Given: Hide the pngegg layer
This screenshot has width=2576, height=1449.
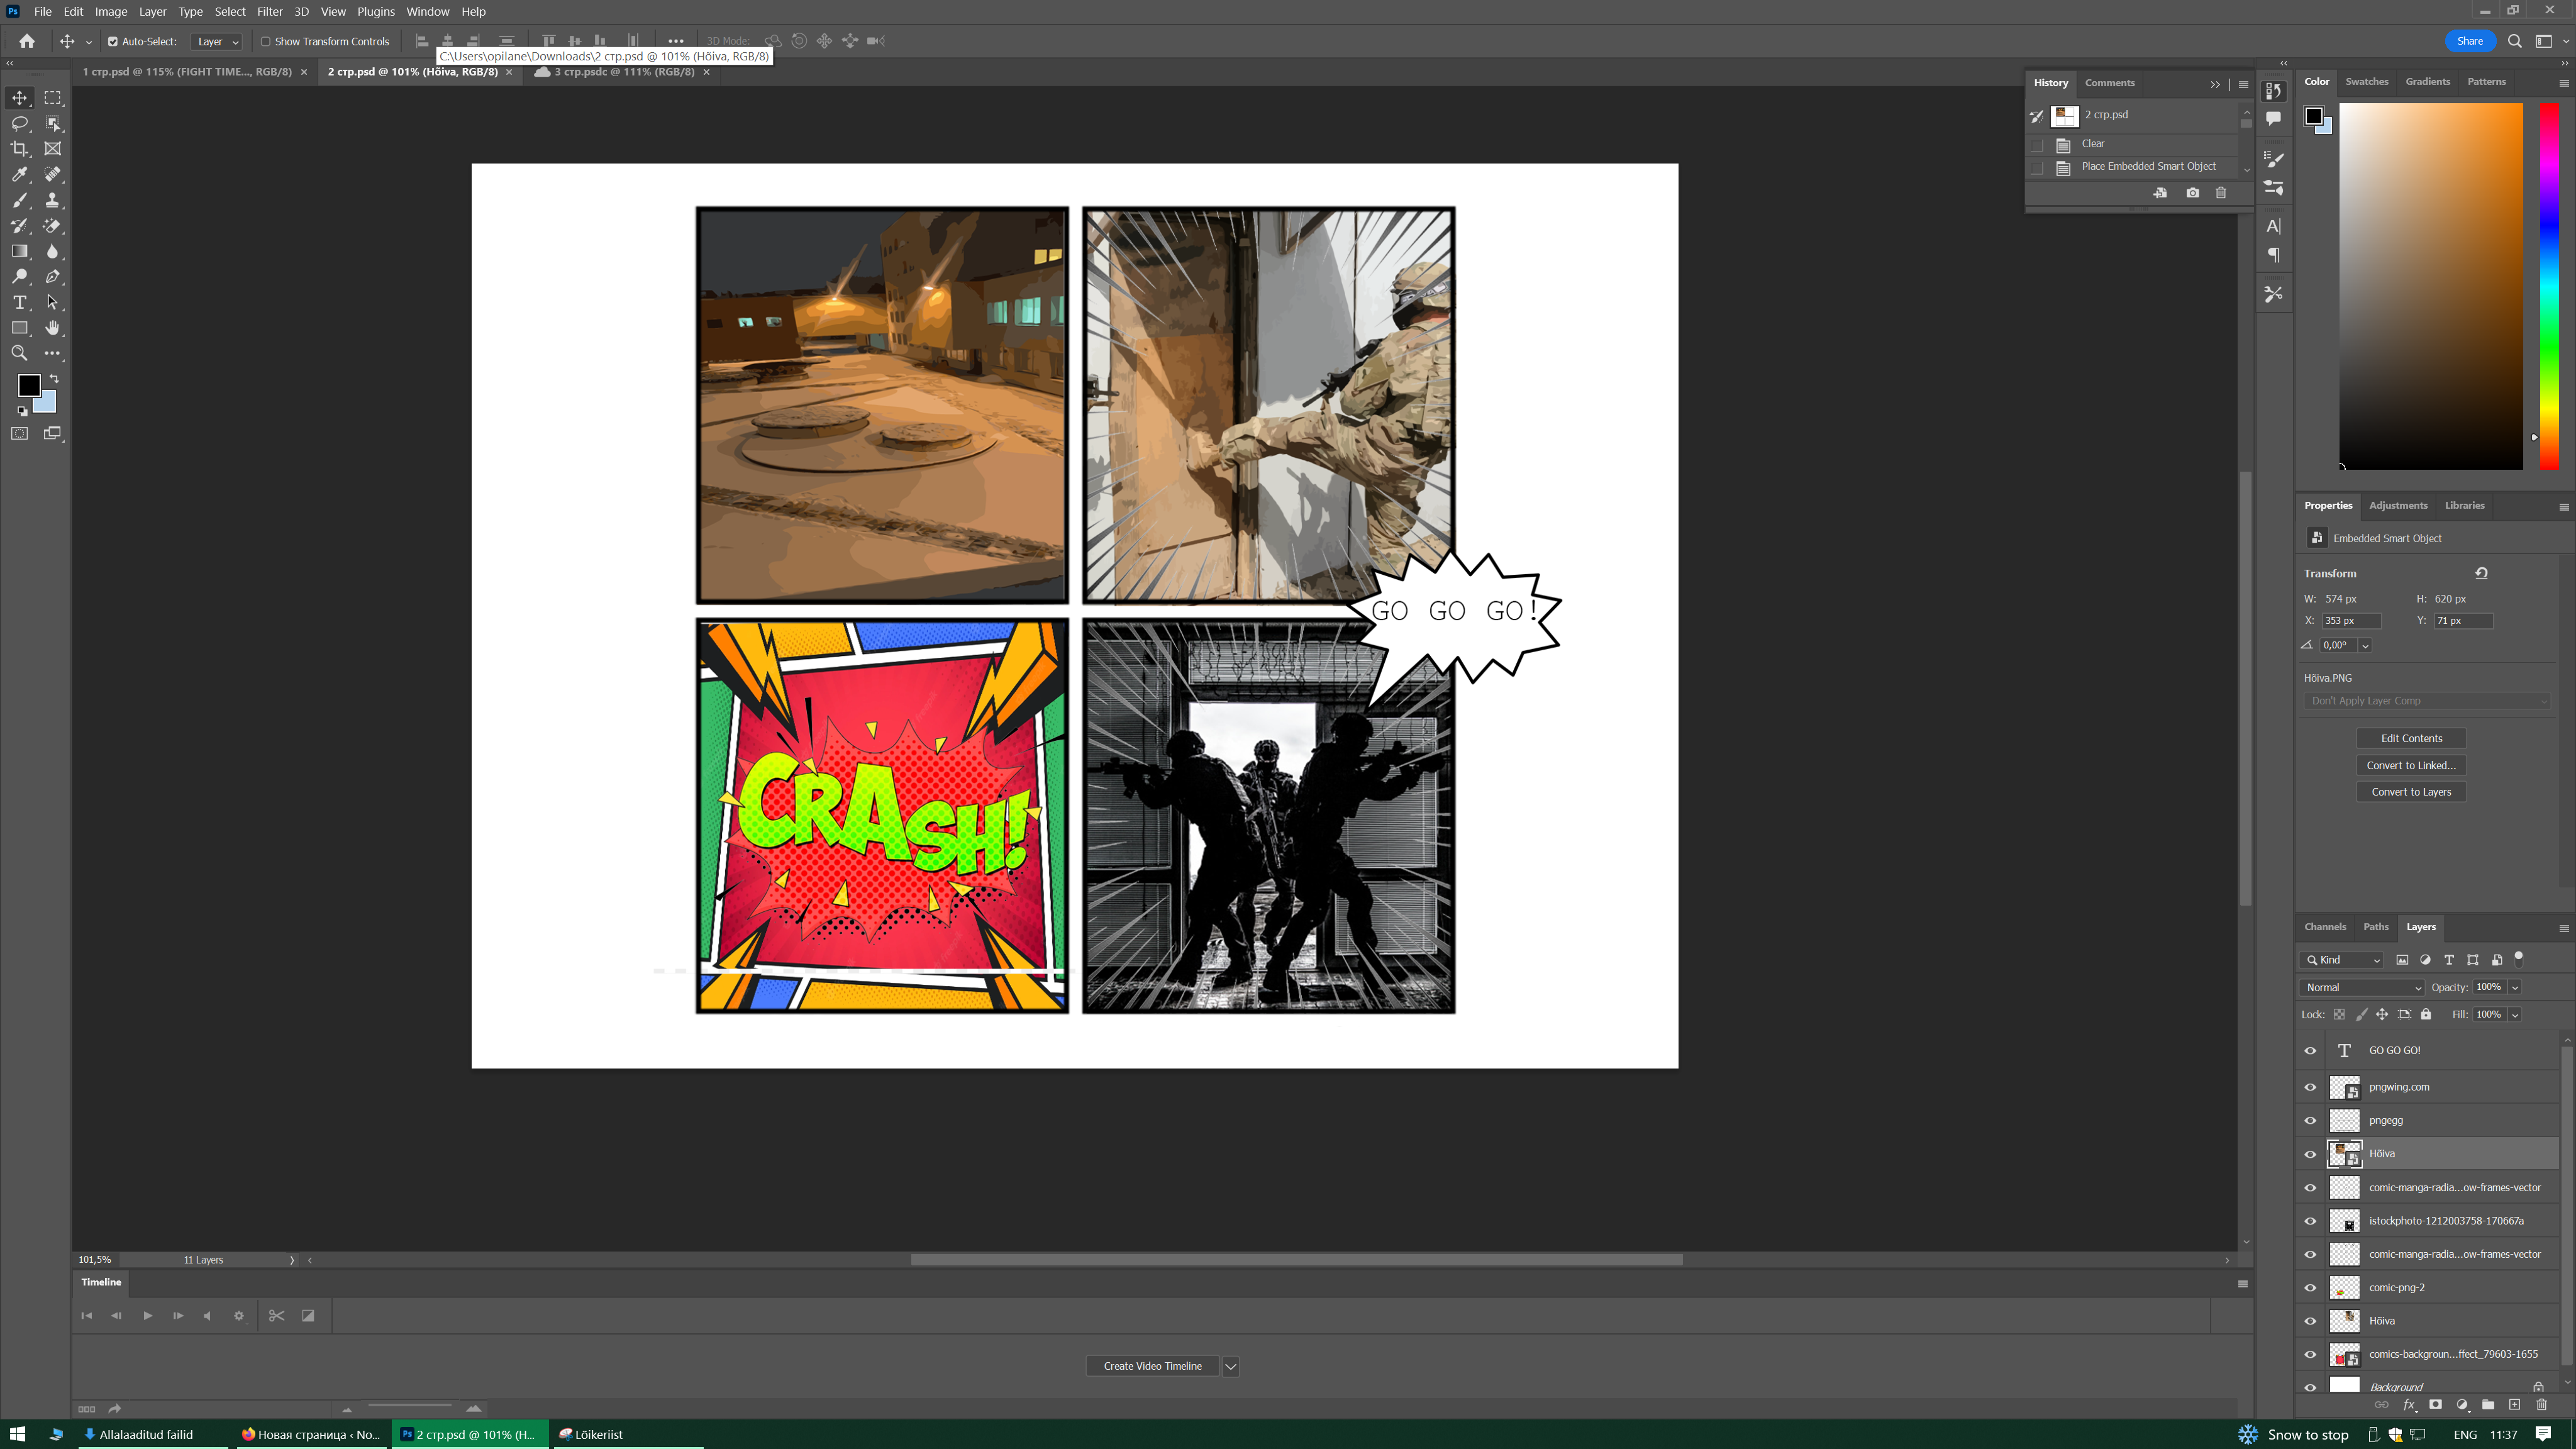Looking at the screenshot, I should click(x=2310, y=1121).
